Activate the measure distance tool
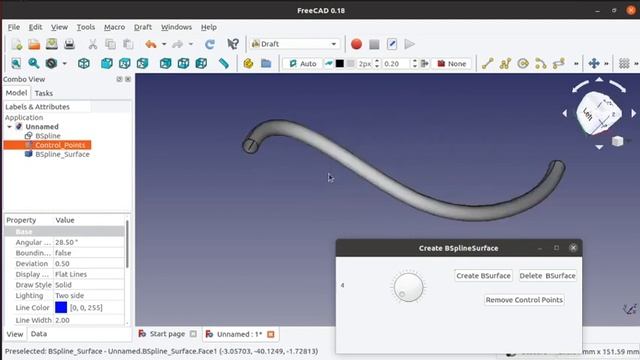 tap(224, 63)
